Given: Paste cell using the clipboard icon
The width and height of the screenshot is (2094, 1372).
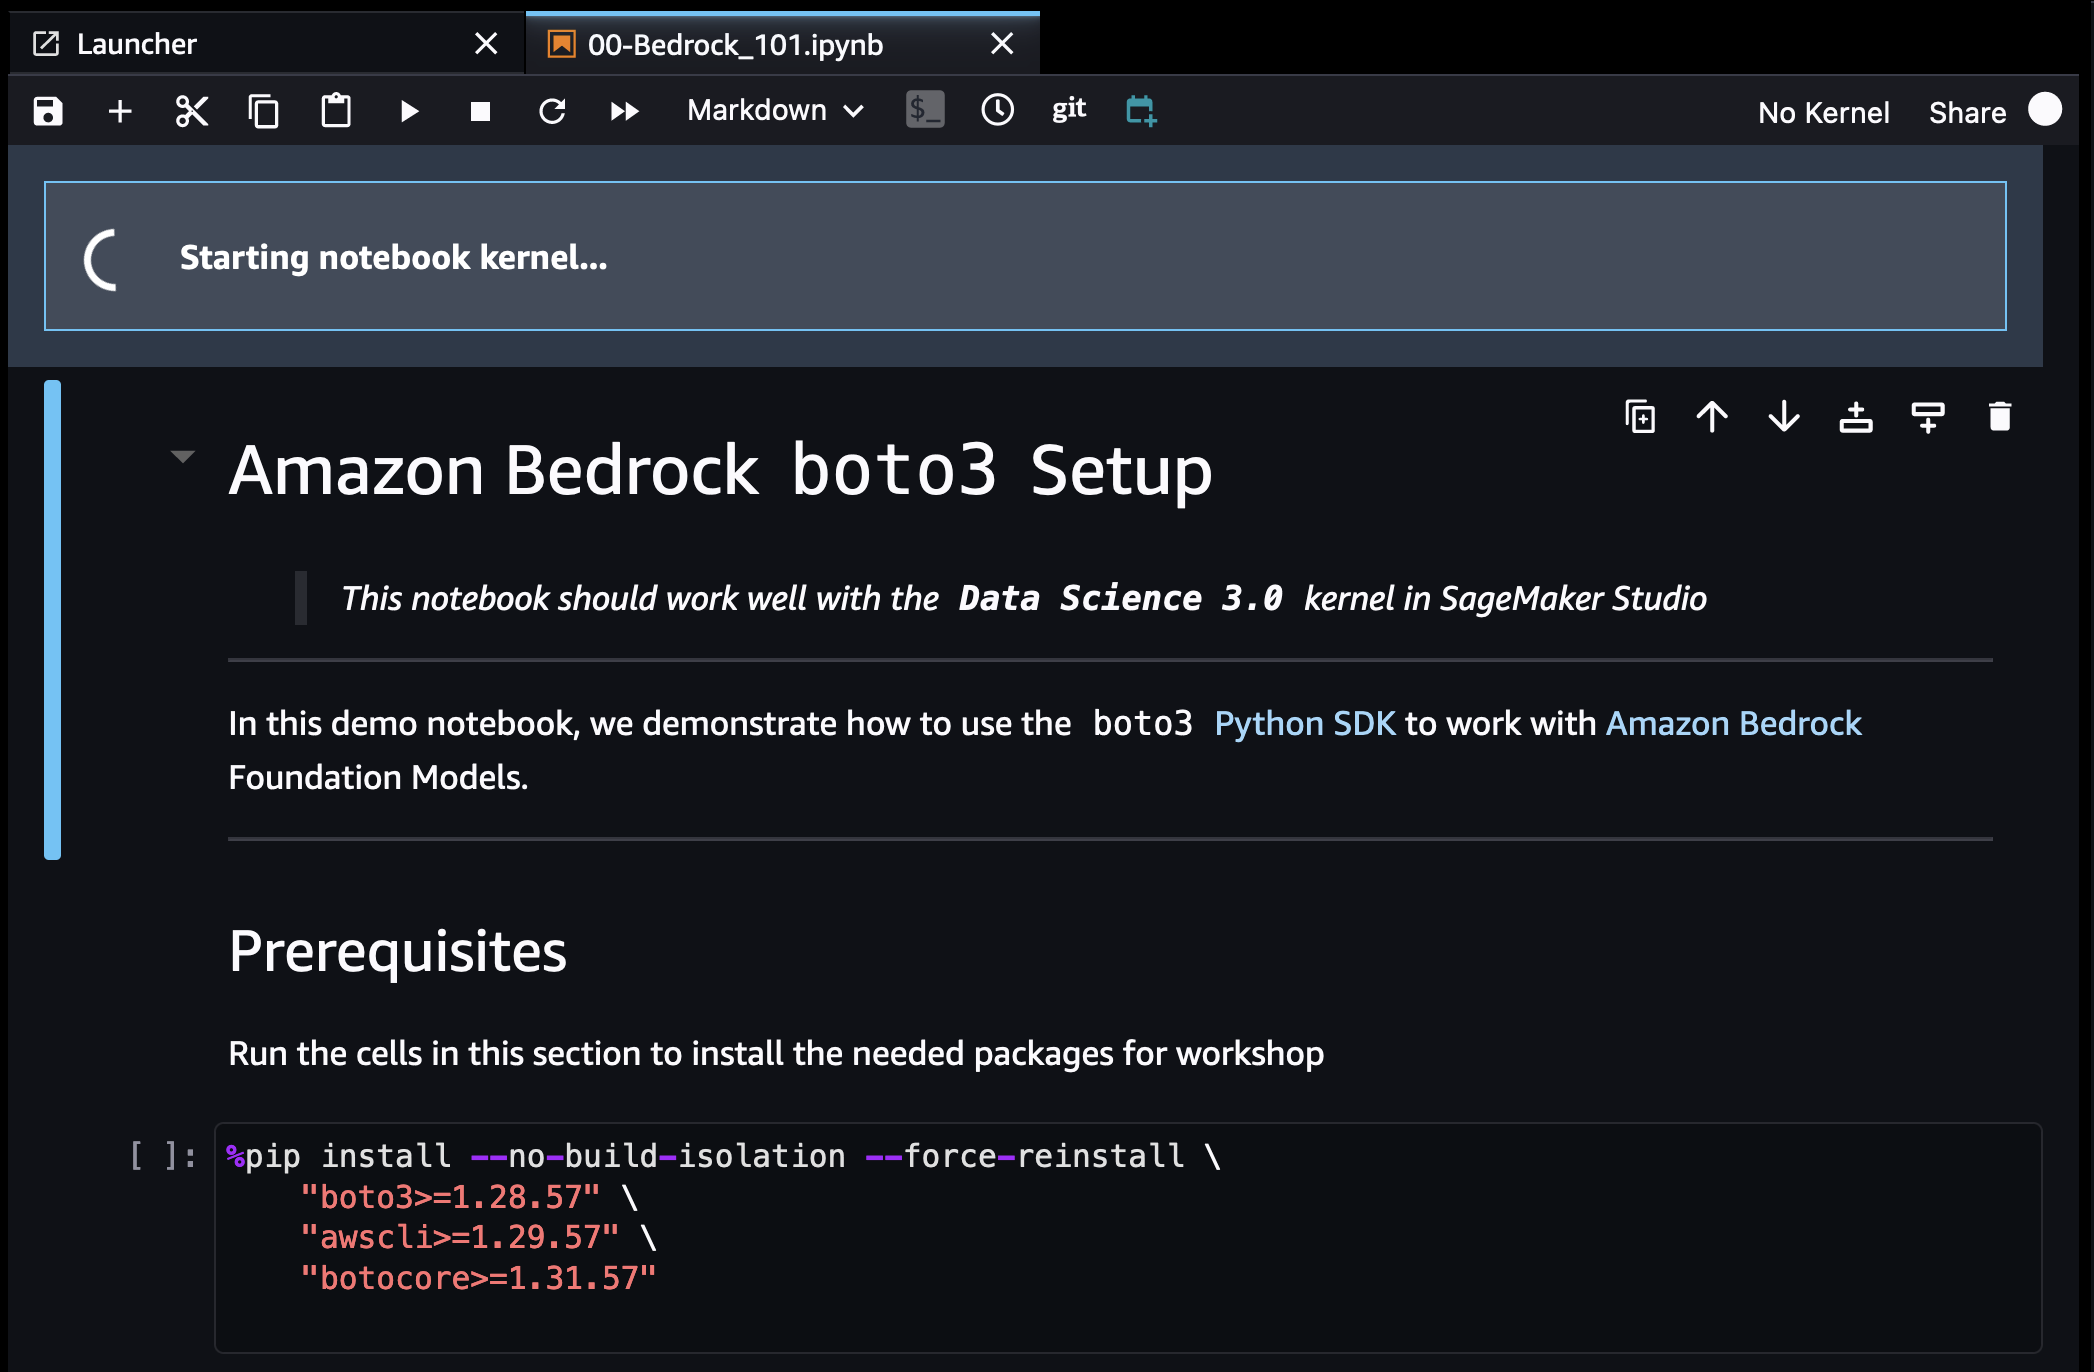Looking at the screenshot, I should tap(336, 111).
